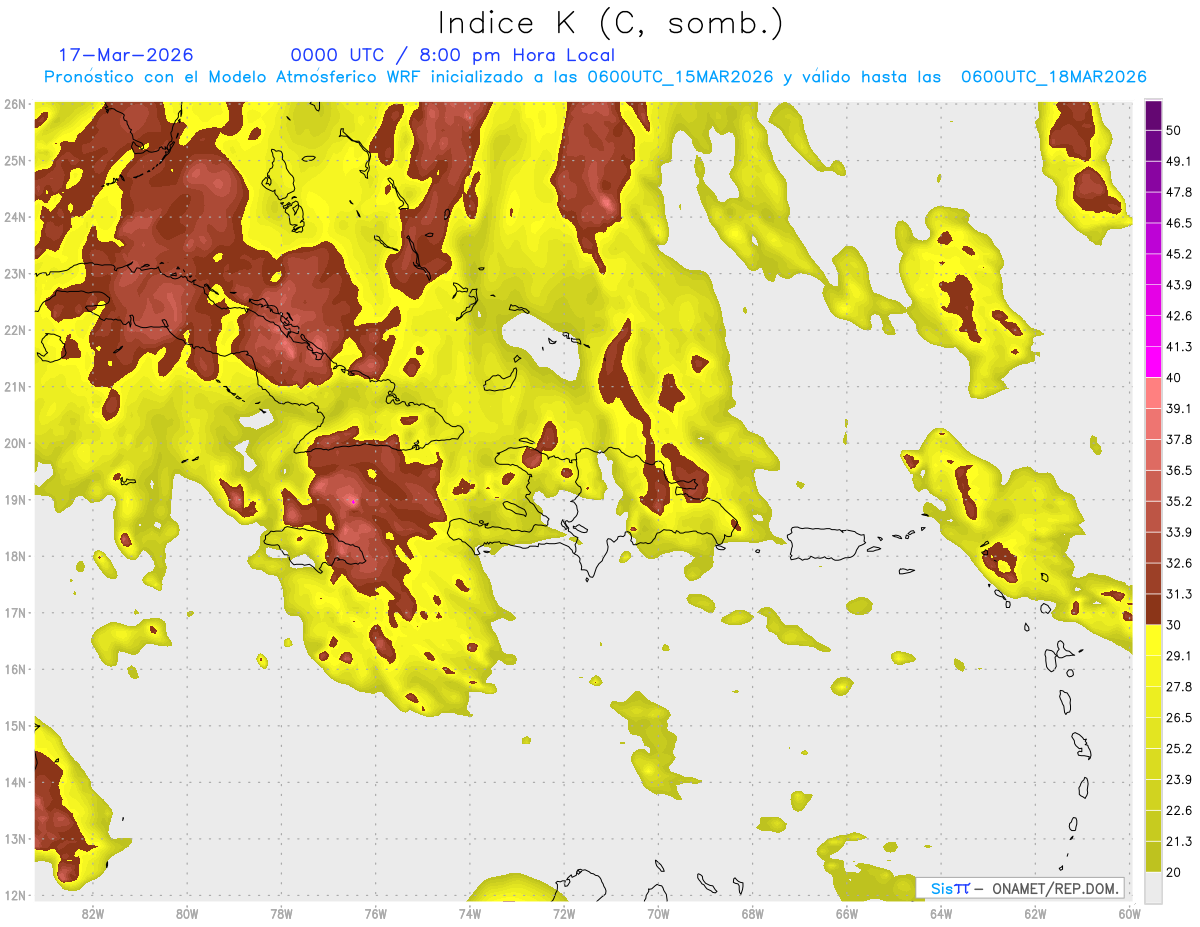Click the colorbar value label "47.8"
The image size is (1200, 927).
pyautogui.click(x=1178, y=193)
